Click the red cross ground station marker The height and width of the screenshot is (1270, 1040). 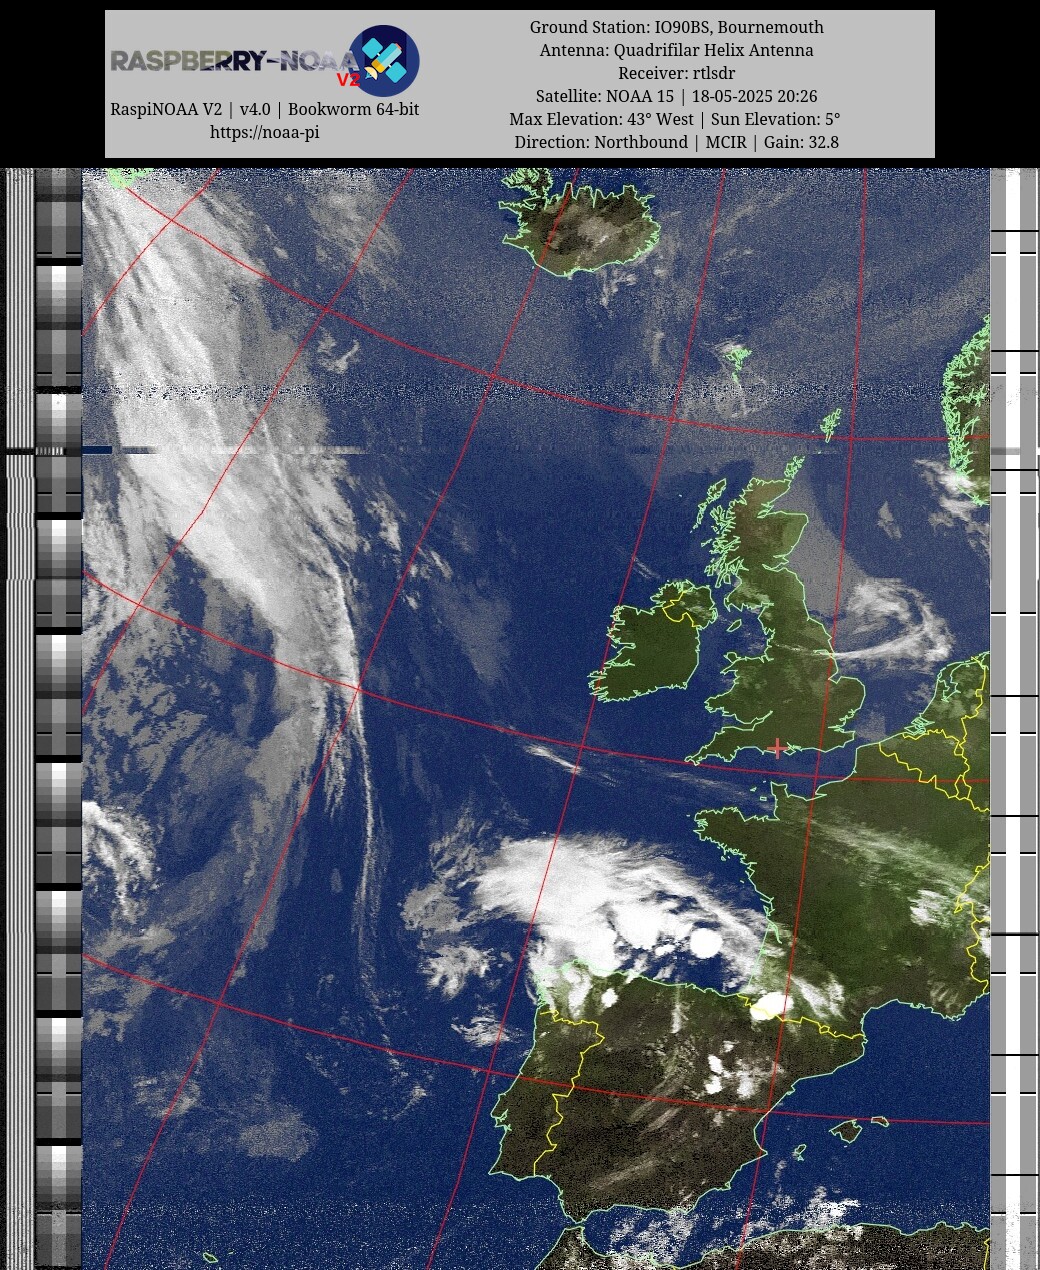tap(778, 748)
